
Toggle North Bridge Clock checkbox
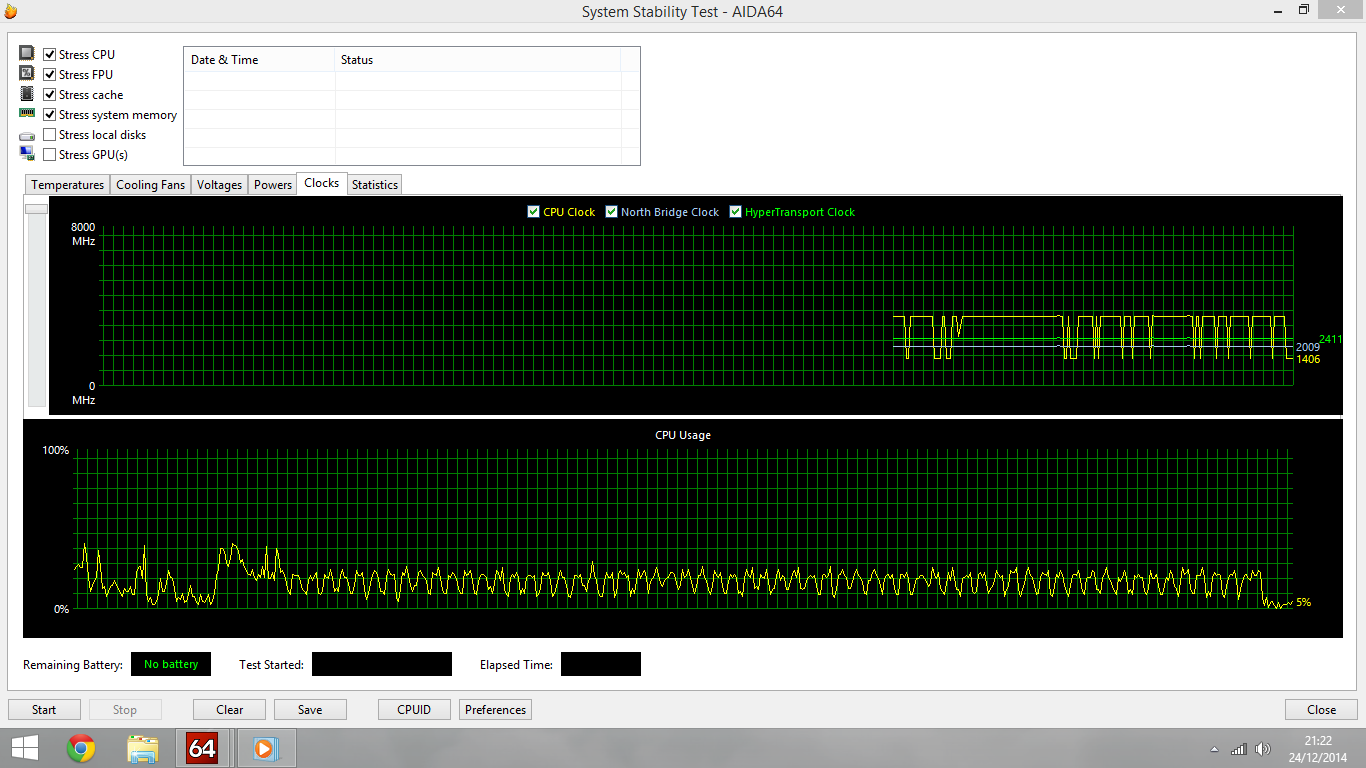tap(612, 212)
